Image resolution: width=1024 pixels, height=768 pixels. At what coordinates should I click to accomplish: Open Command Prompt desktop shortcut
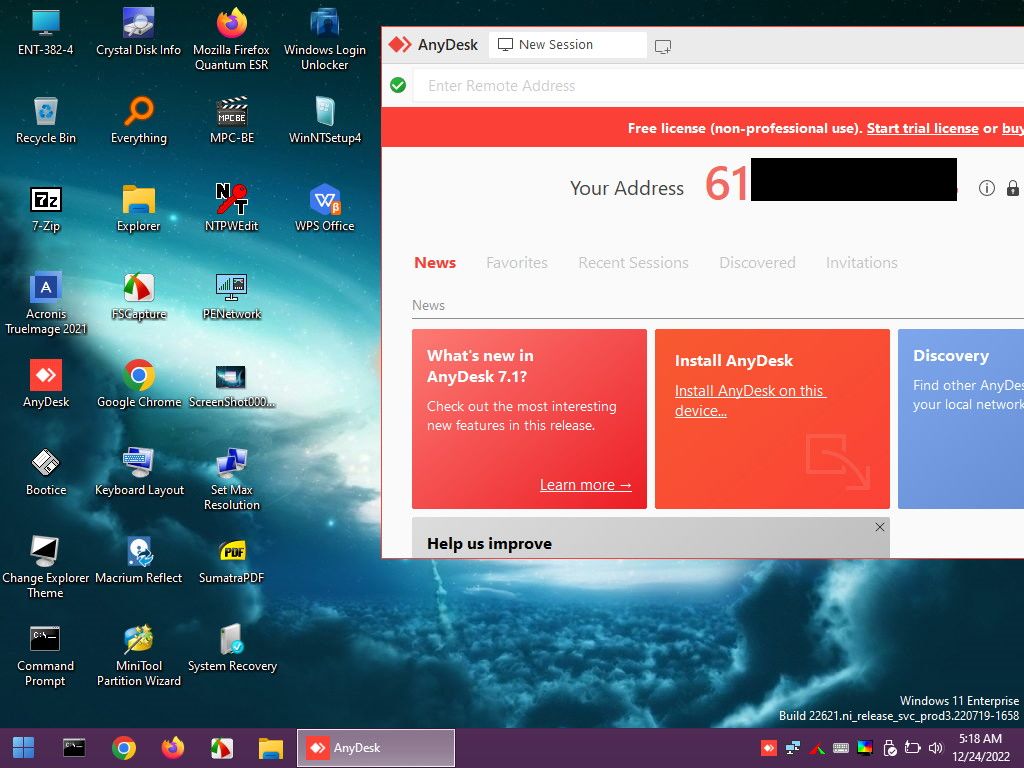click(x=46, y=655)
